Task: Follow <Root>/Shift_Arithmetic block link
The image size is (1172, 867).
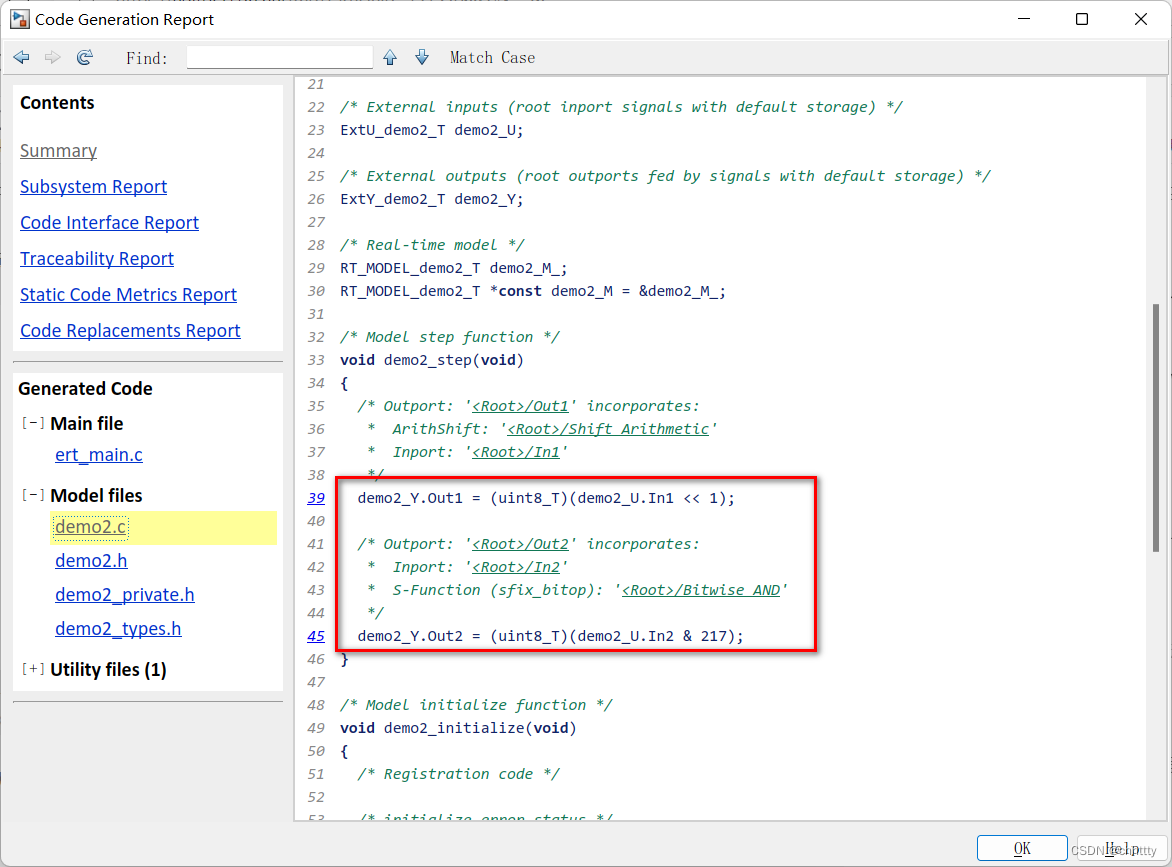Action: (x=608, y=429)
